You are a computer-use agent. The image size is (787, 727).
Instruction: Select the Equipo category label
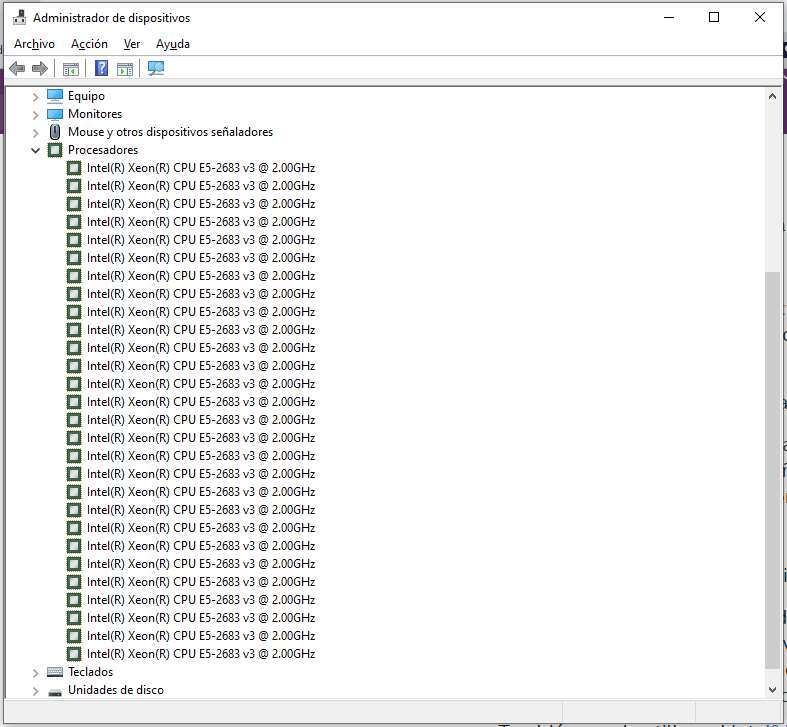(86, 96)
